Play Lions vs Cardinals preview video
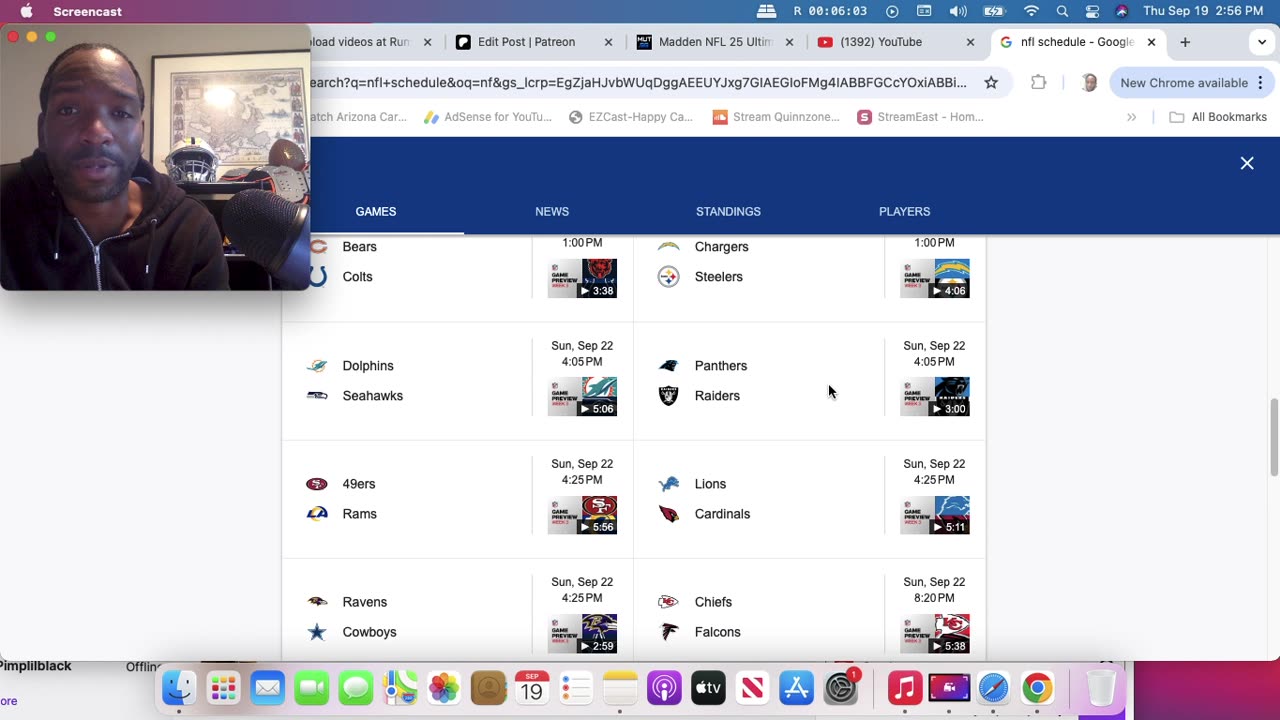 (x=934, y=514)
